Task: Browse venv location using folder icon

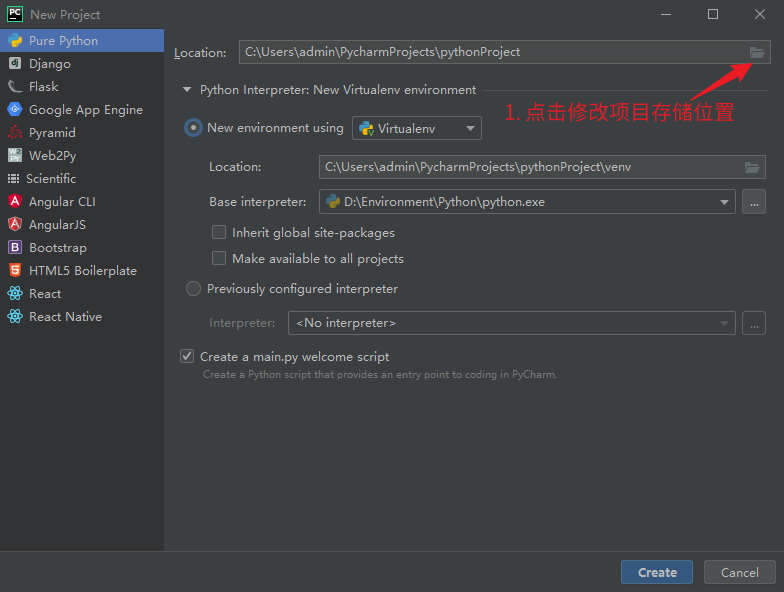Action: (x=752, y=167)
